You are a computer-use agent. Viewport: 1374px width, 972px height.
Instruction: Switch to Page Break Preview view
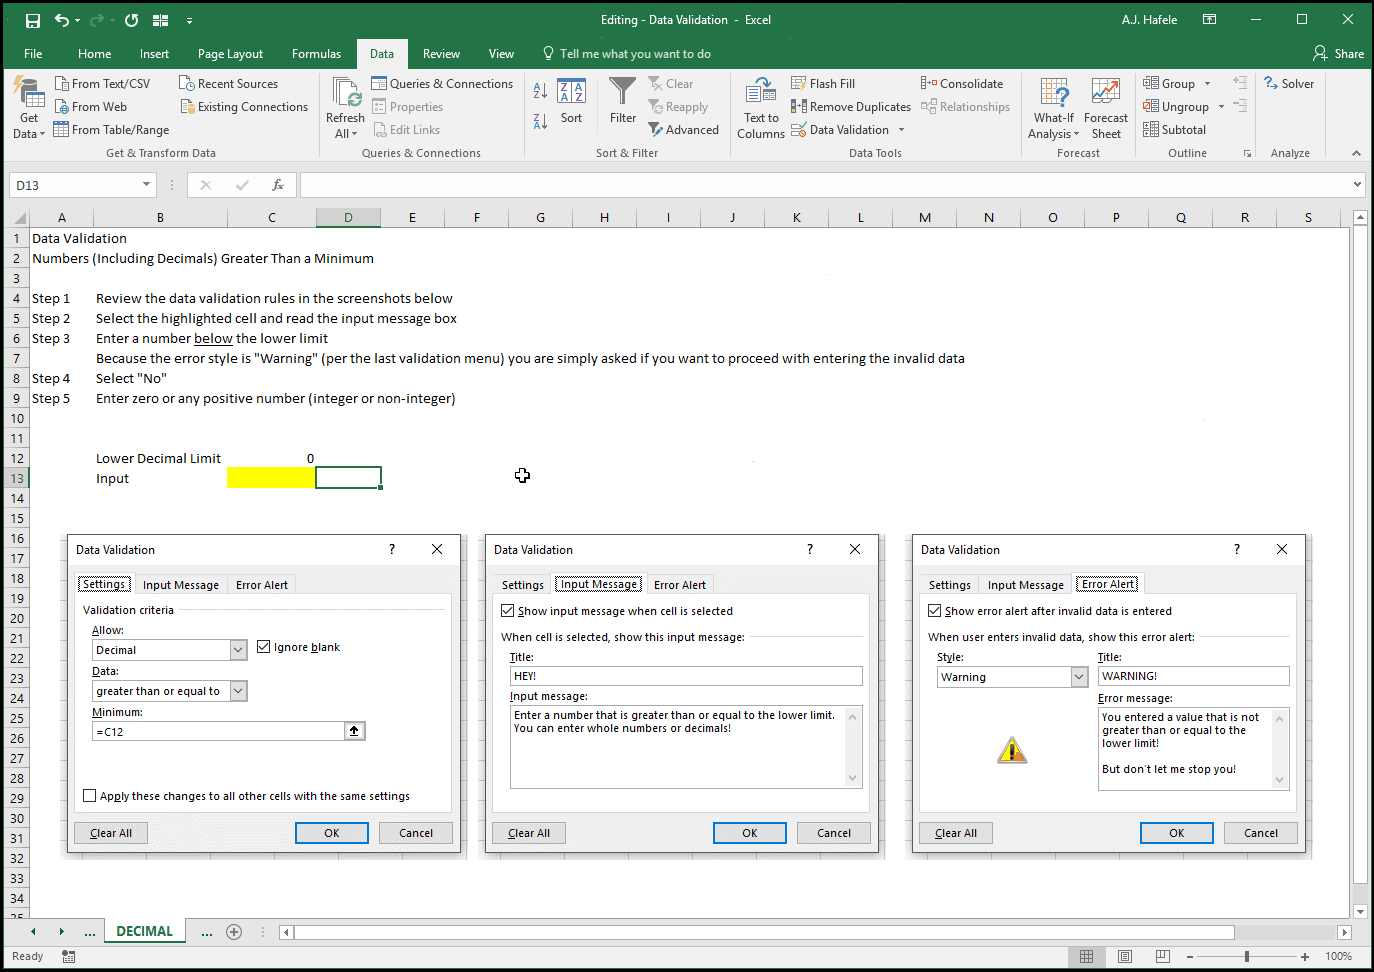(x=1163, y=957)
